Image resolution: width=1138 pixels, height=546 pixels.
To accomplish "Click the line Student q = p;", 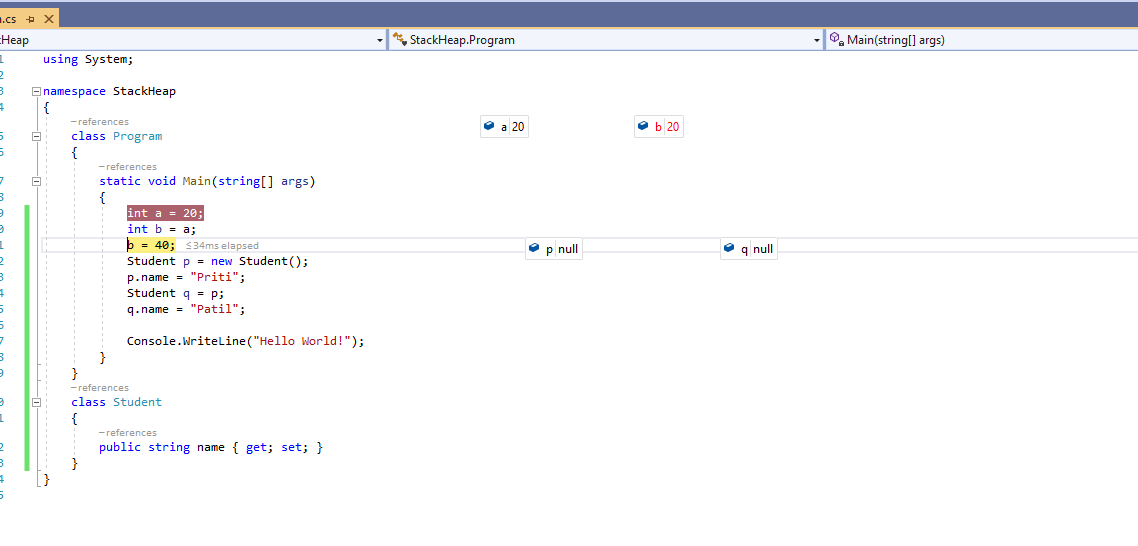I will click(x=176, y=293).
